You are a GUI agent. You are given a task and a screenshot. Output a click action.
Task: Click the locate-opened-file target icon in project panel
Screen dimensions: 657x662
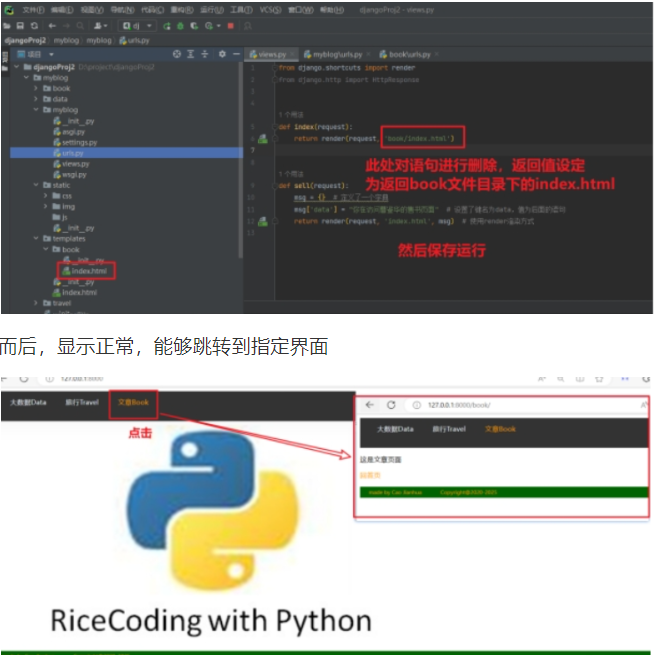[177, 54]
